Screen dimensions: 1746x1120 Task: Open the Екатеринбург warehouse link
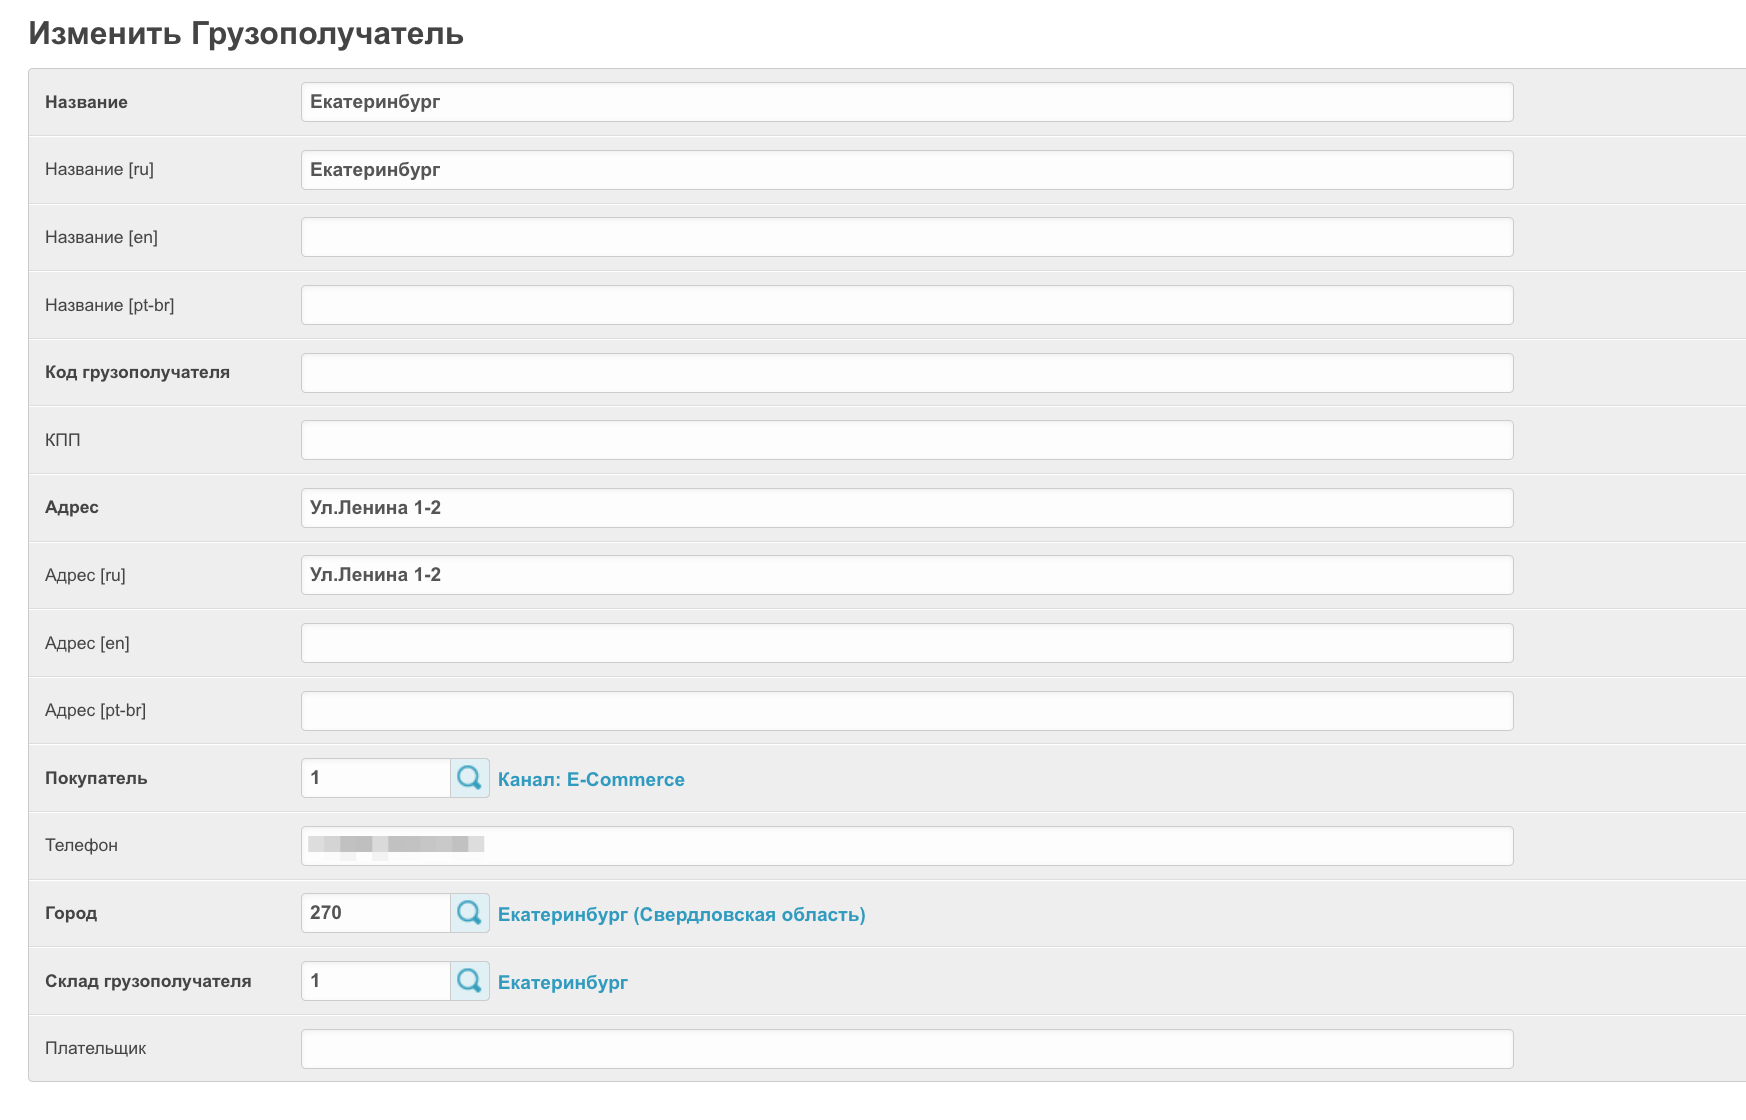click(x=562, y=983)
